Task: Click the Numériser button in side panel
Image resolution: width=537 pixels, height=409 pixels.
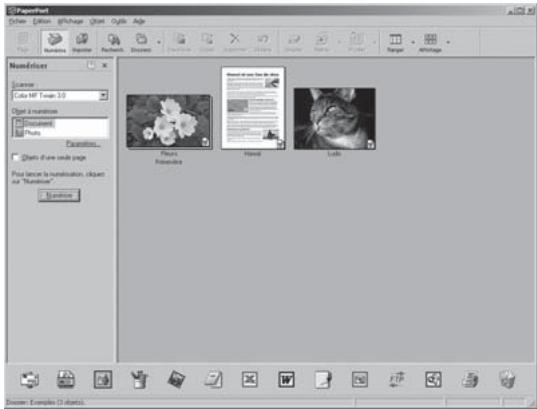Action: tap(59, 196)
